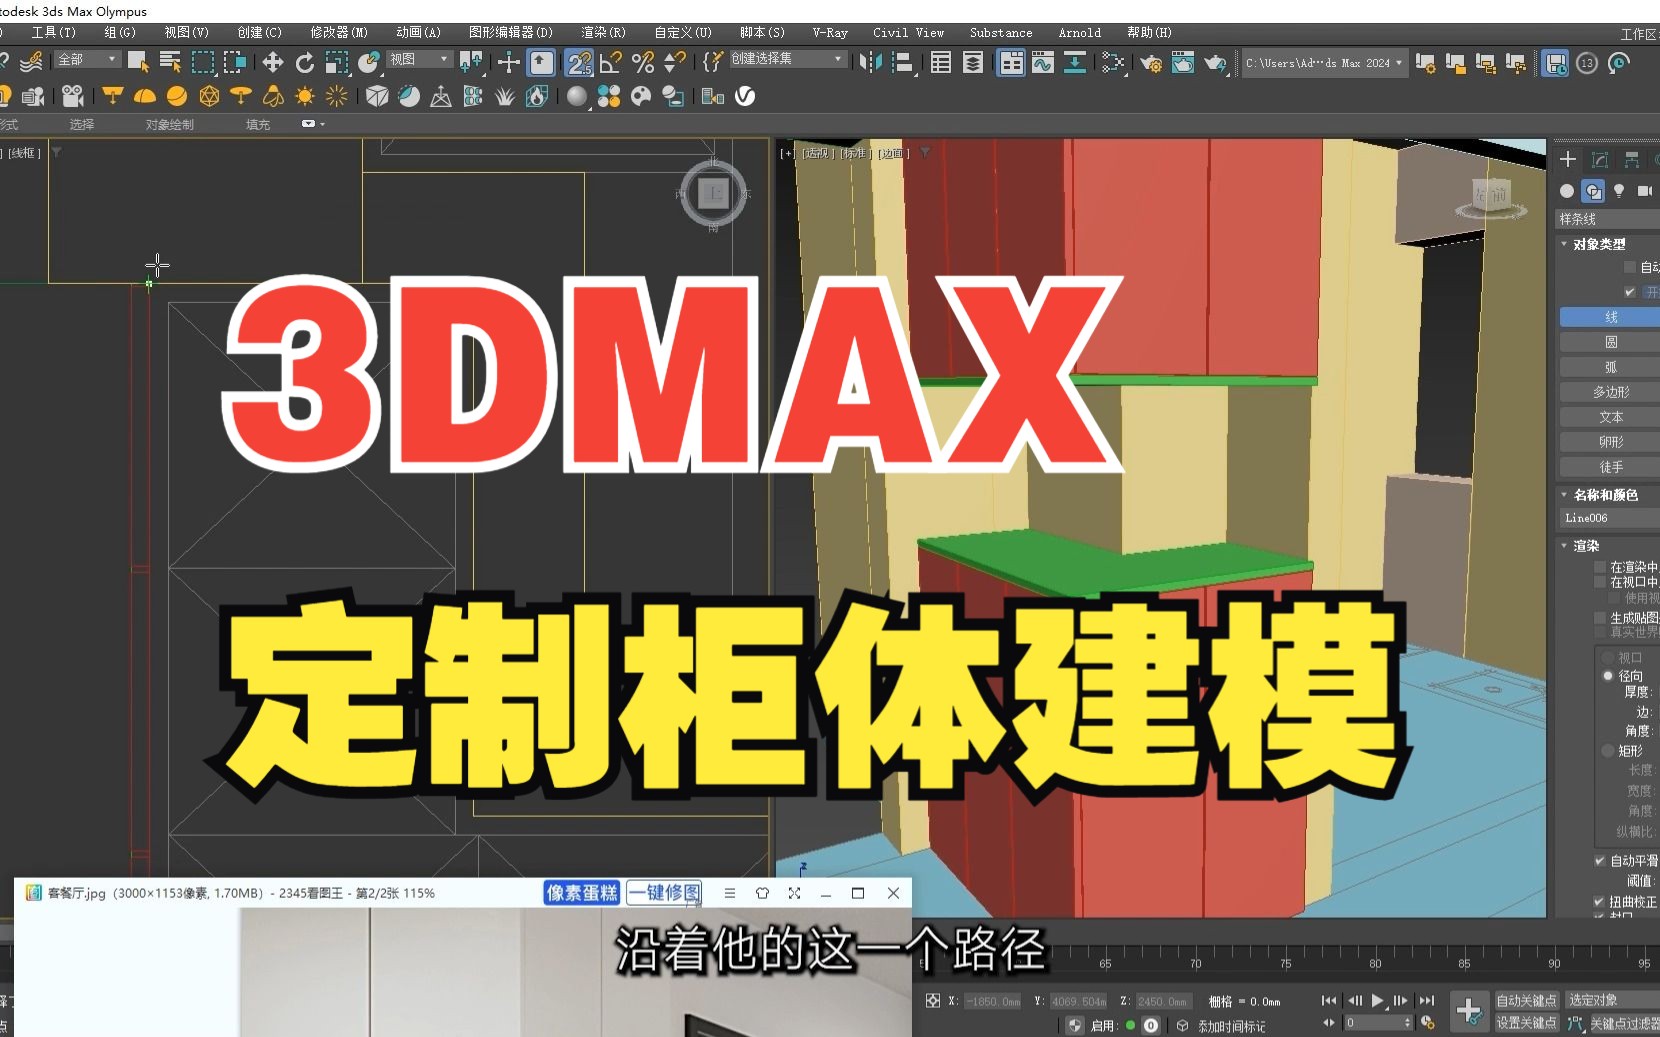
Task: Toggle the 在渲染中启用 checkbox
Action: click(x=1600, y=567)
